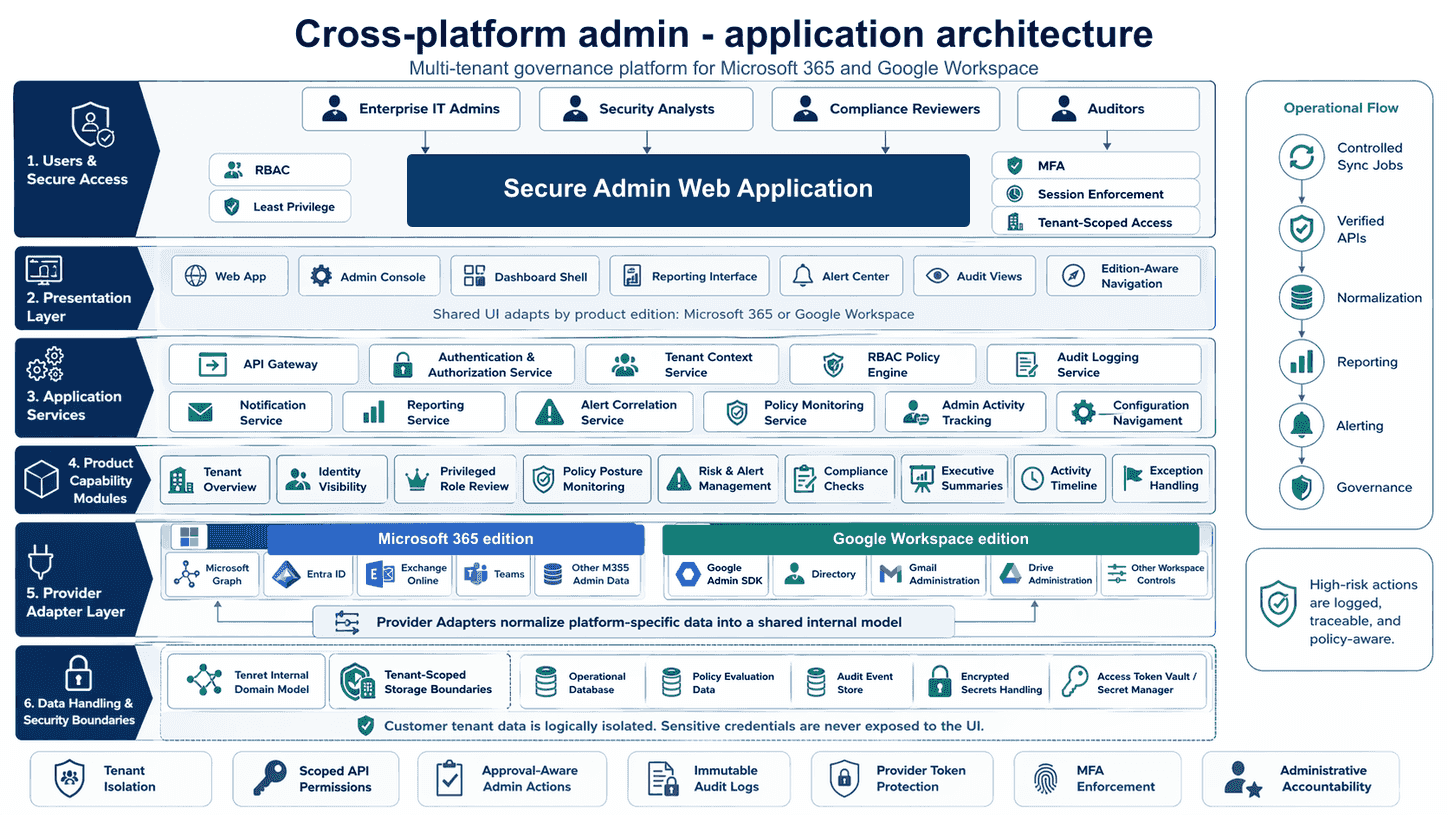
Task: Click the API Gateway arrow icon
Action: click(213, 364)
